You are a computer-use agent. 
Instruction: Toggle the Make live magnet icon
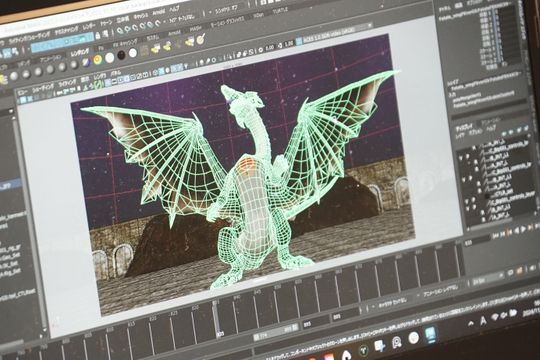pos(158,23)
